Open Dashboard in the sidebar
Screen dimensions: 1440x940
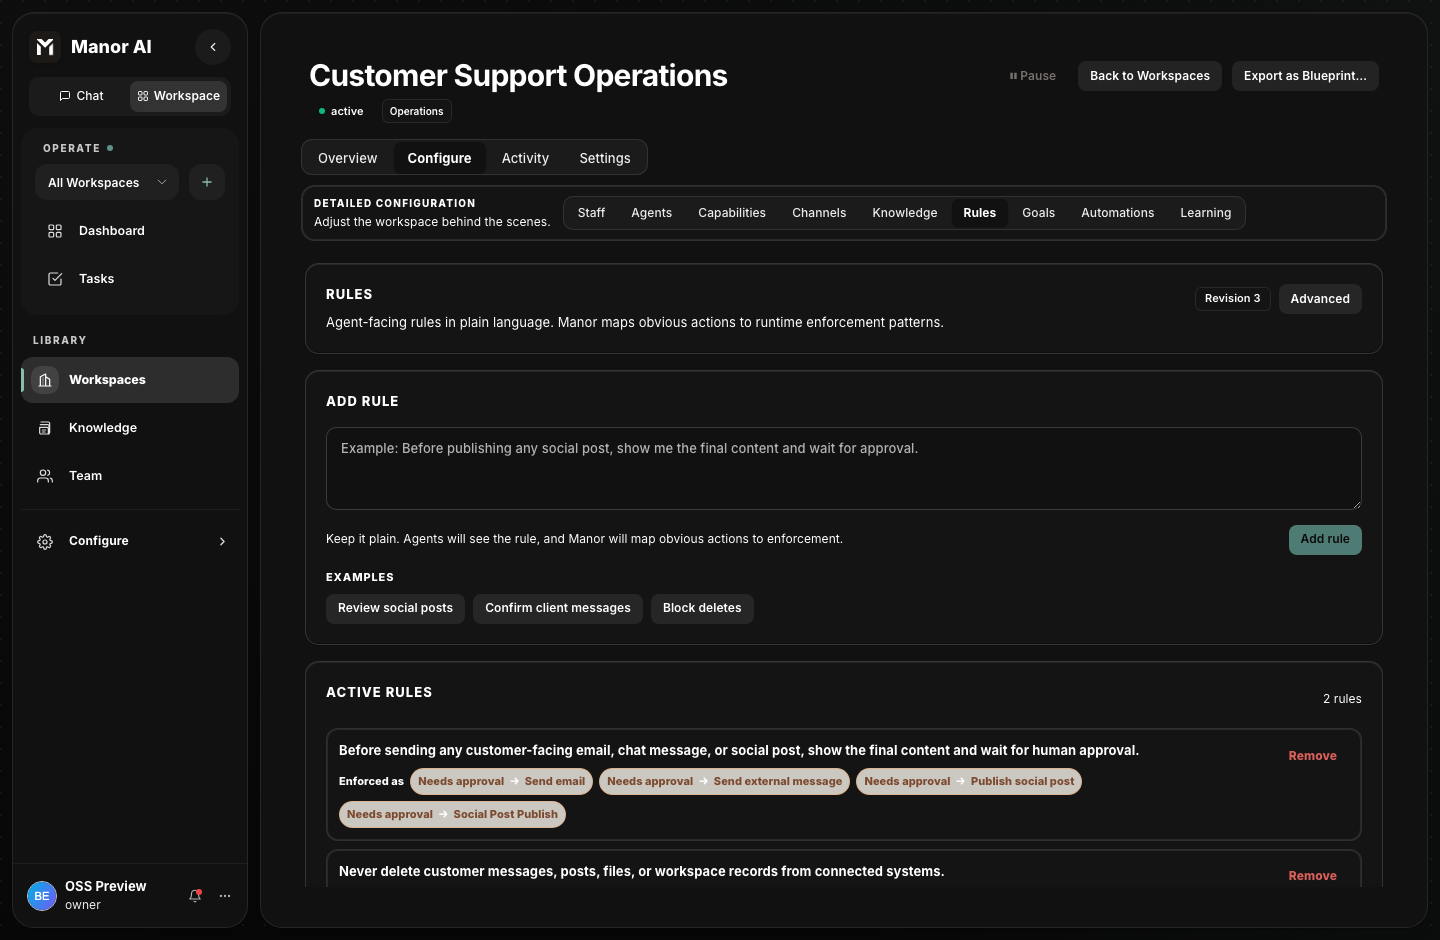[x=129, y=231]
